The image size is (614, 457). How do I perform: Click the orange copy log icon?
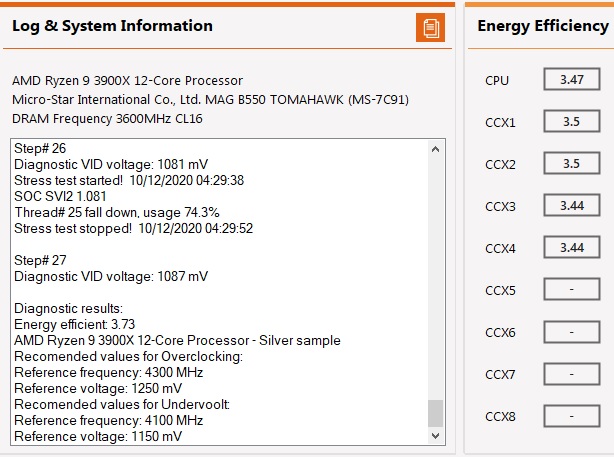pyautogui.click(x=430, y=27)
